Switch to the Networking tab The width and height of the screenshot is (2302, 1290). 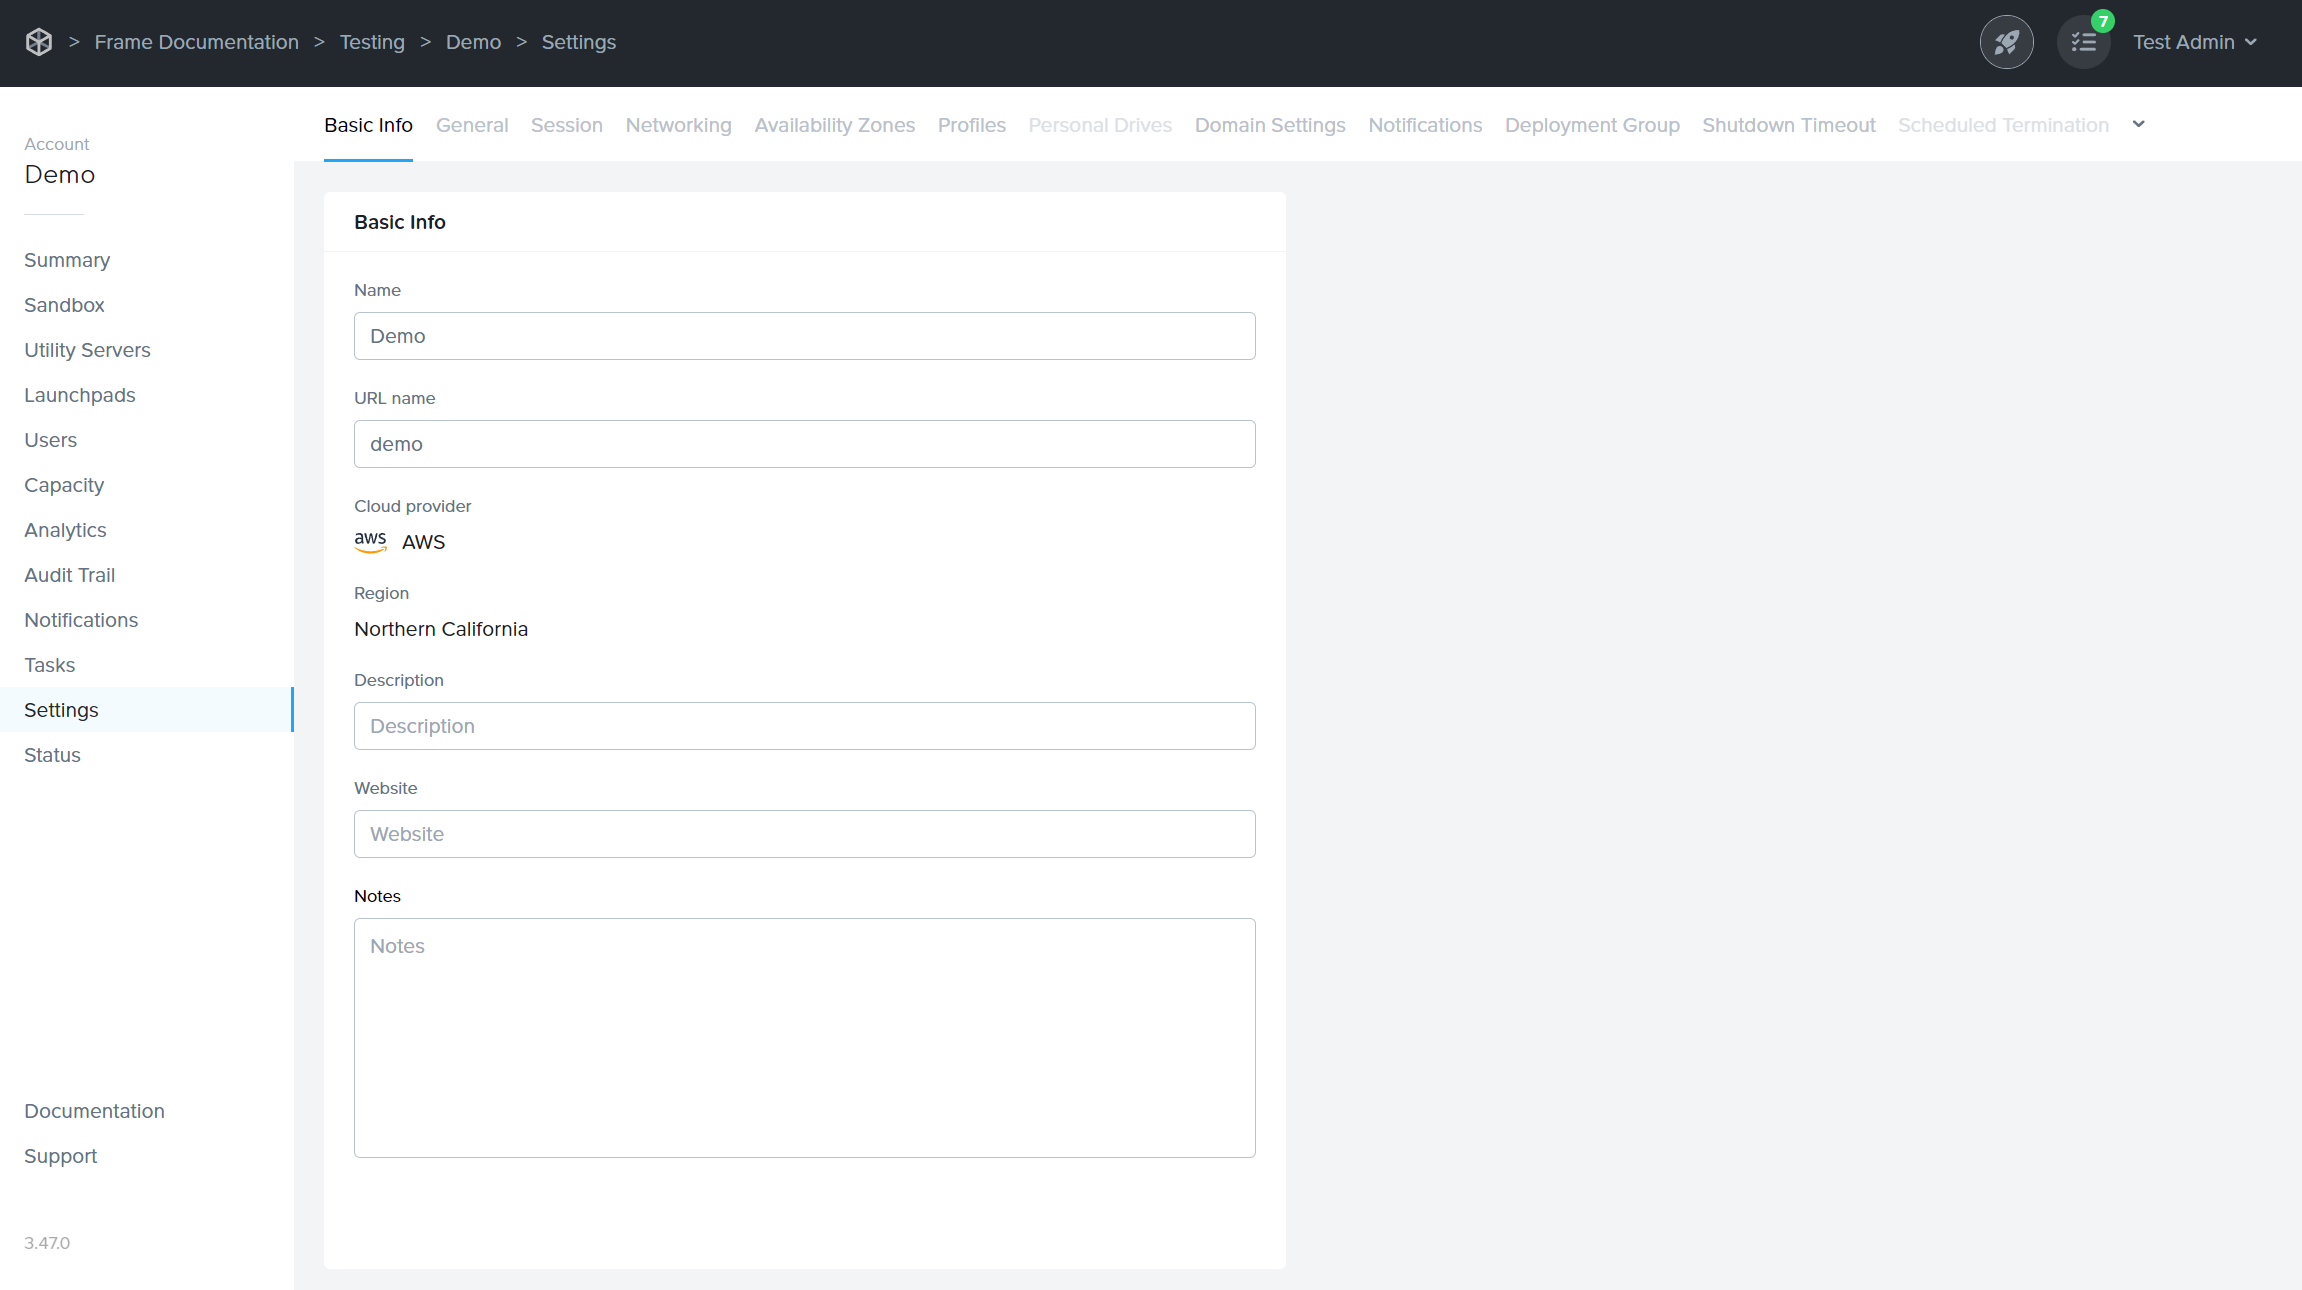[x=678, y=125]
